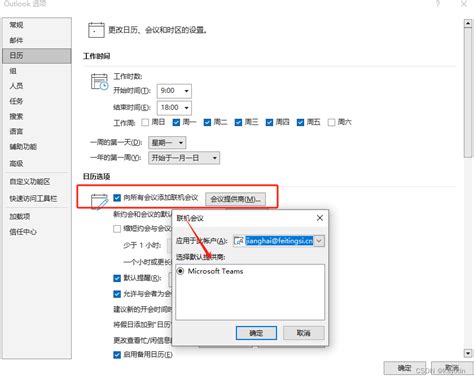Viewport: 474px width, 380px height.
Task: Open the 结束时间 18:00 dropdown
Action: pos(174,107)
